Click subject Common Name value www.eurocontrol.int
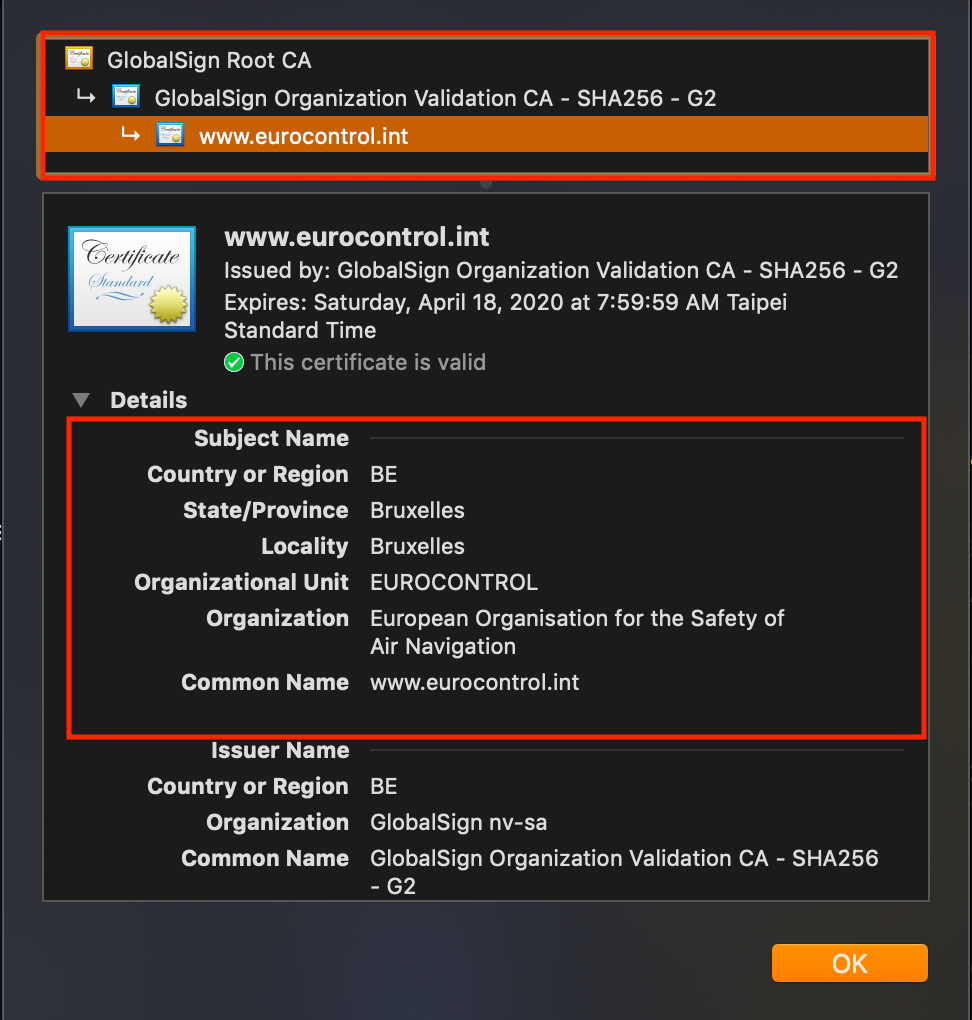The image size is (972, 1020). click(x=474, y=682)
